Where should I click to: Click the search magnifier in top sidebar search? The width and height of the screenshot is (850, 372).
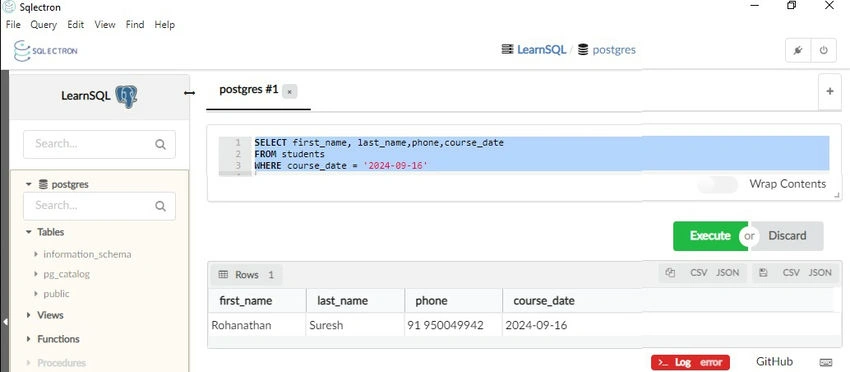[160, 144]
